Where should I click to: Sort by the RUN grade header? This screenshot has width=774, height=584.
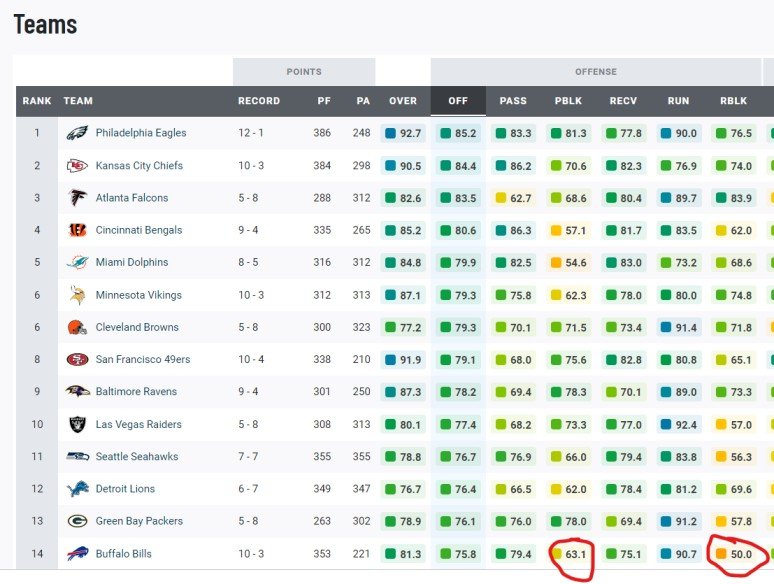point(678,101)
